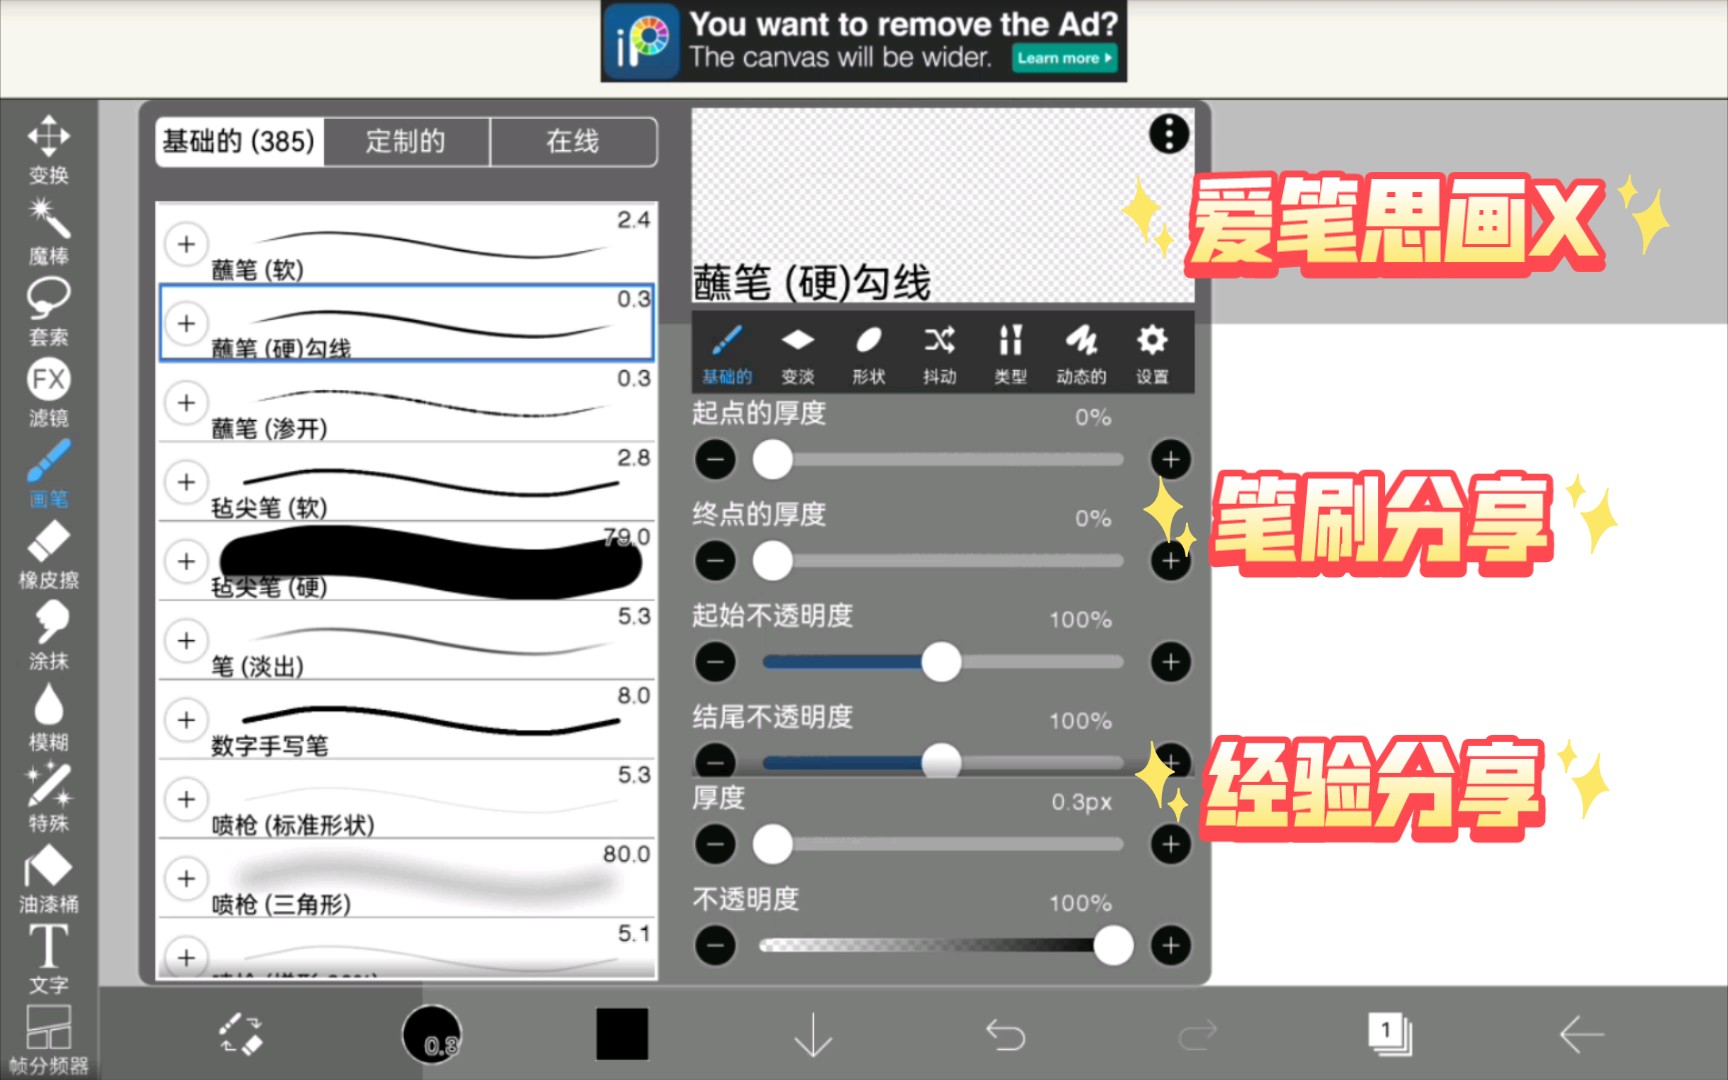Add 蘸笔 (渗开) brush with plus button
Image resolution: width=1728 pixels, height=1080 pixels.
point(186,402)
